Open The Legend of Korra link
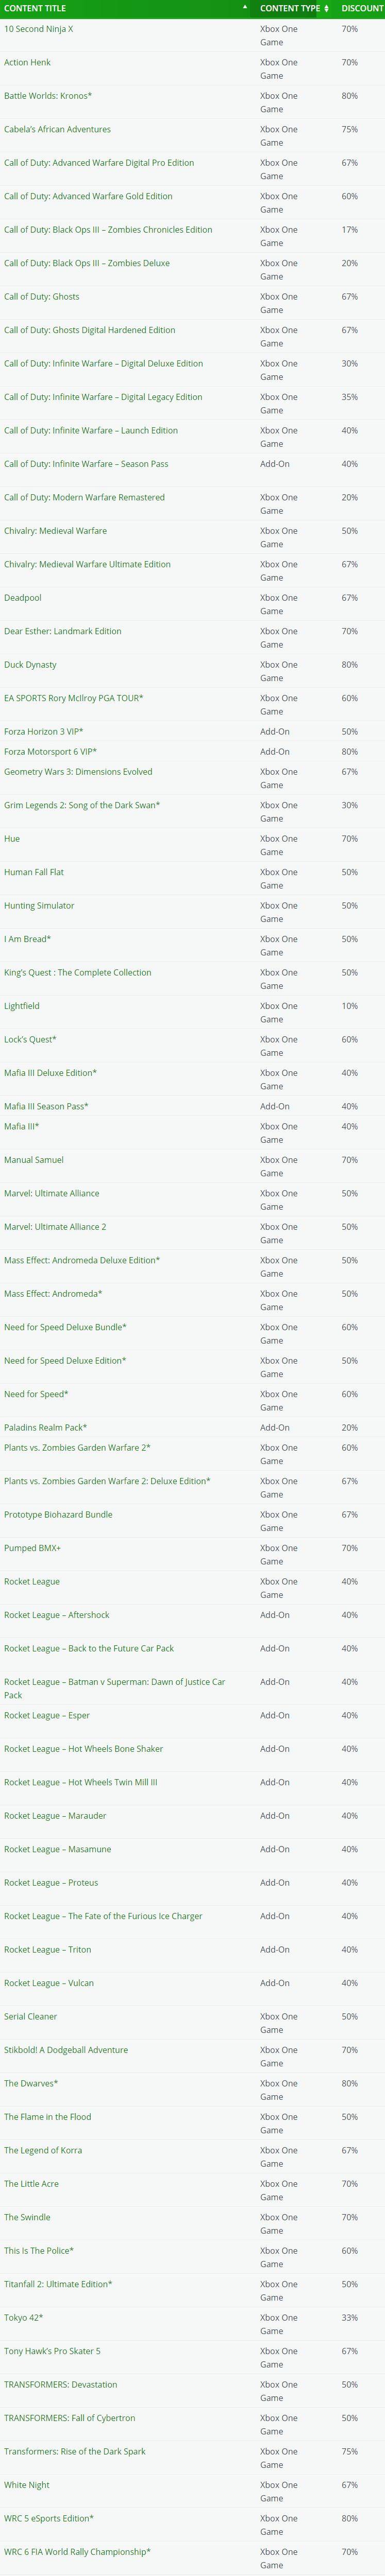The width and height of the screenshot is (385, 2576). point(43,2149)
